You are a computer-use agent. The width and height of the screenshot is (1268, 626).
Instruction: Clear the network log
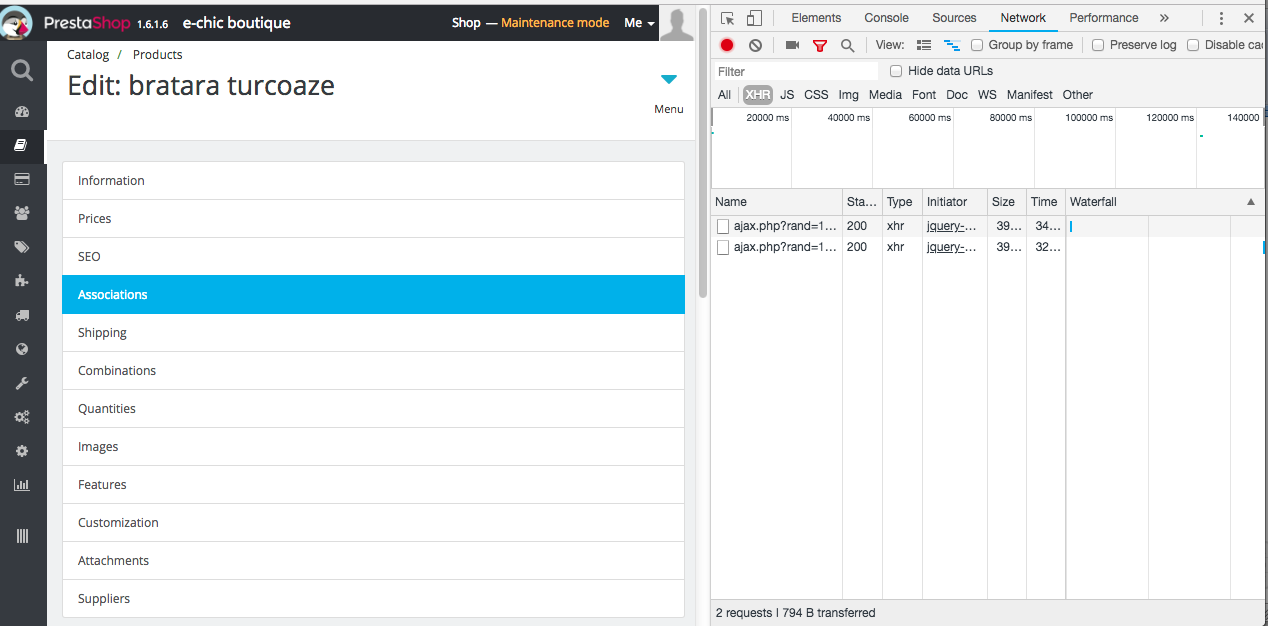tap(755, 45)
